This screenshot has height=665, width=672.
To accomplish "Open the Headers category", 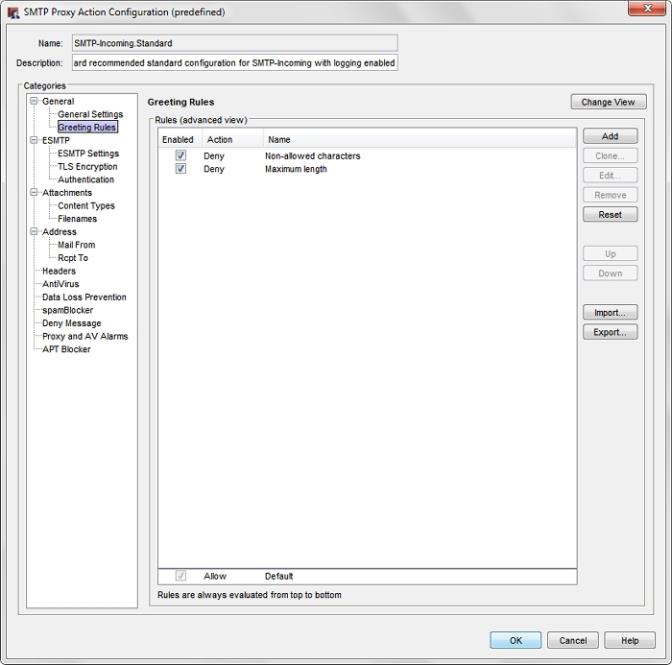I will coord(59,271).
